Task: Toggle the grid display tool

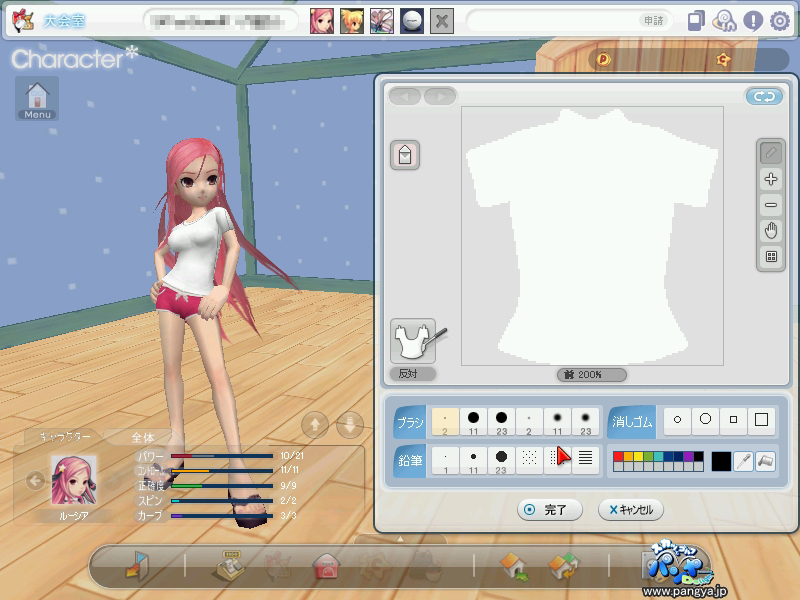Action: [x=771, y=257]
